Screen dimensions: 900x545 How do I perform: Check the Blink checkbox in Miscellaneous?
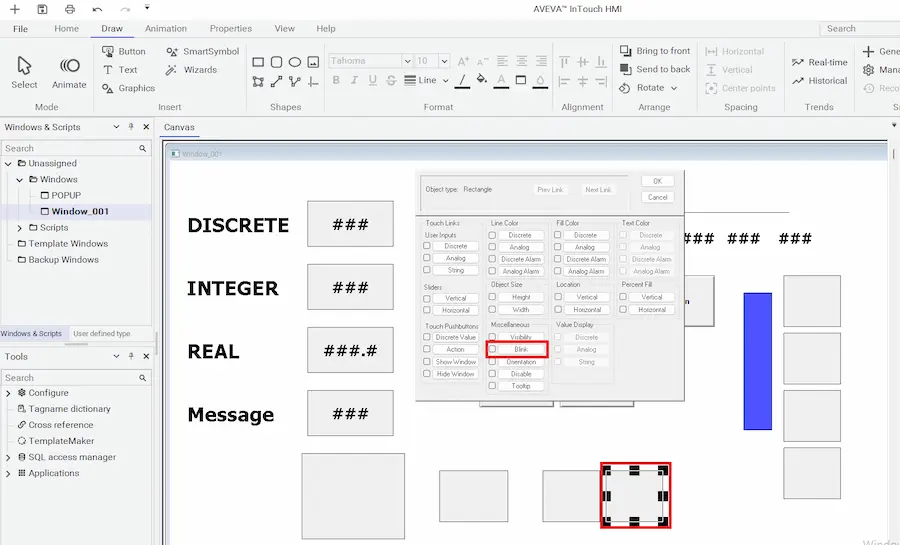click(492, 349)
